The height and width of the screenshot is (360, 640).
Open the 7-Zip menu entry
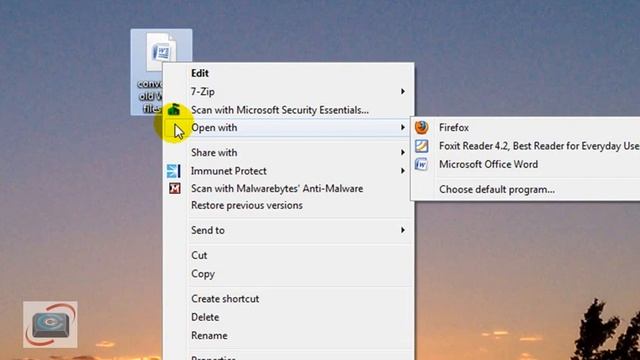pyautogui.click(x=288, y=91)
